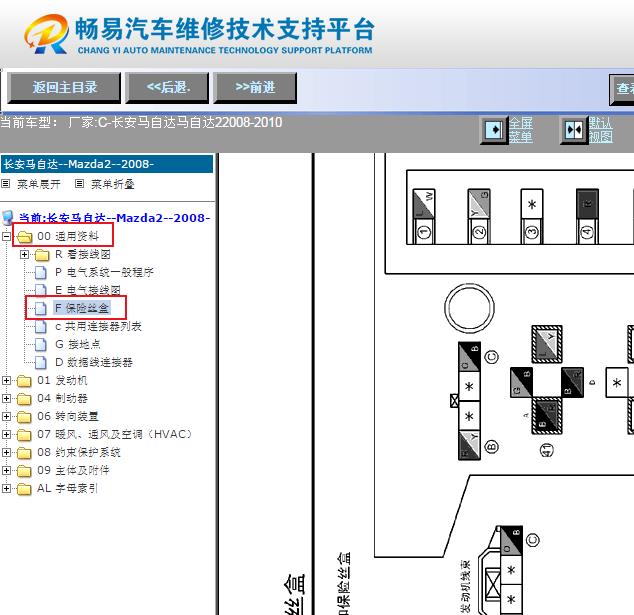
Task: Click the page icon for D 数据线连接器
Action: click(x=40, y=363)
